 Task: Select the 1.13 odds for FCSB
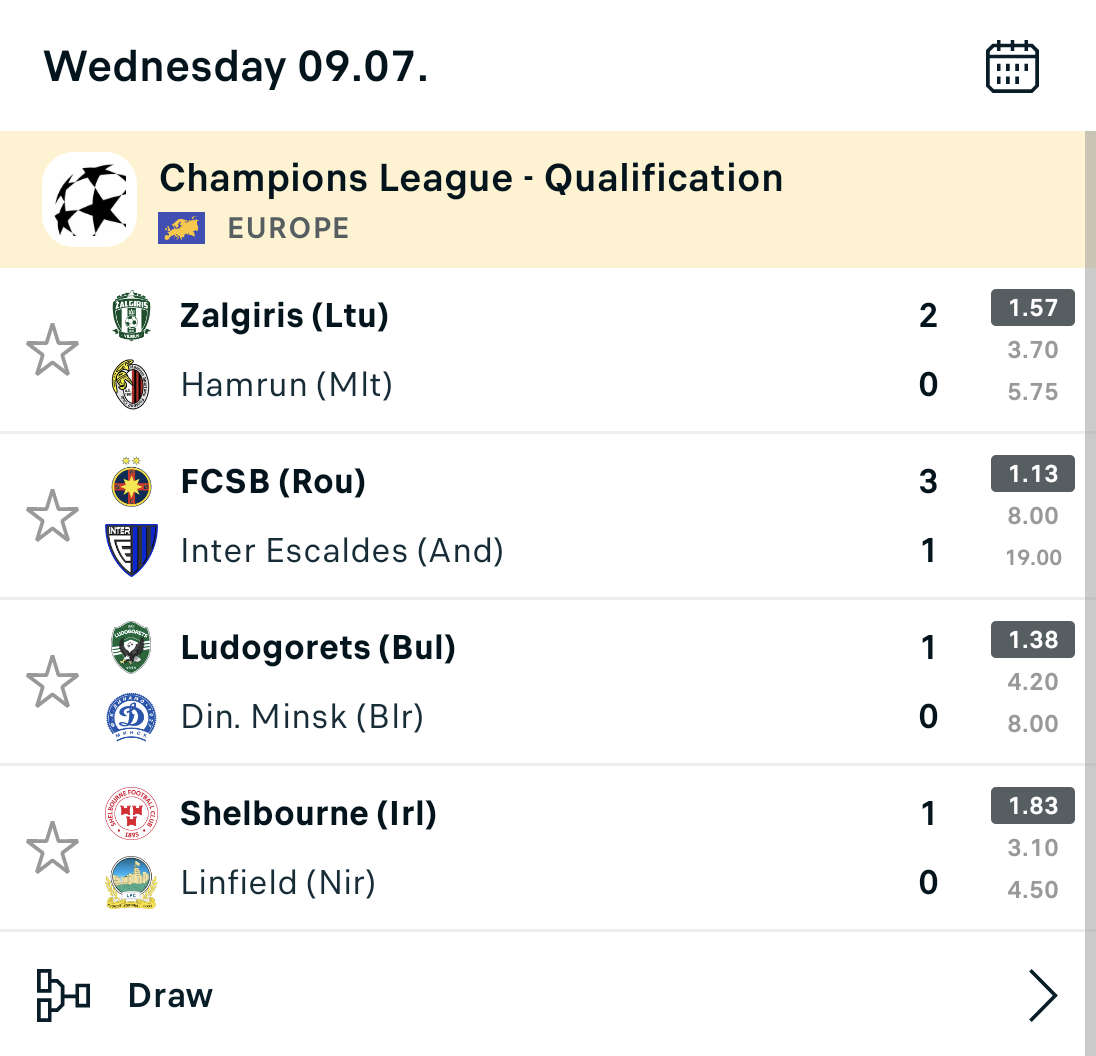[1032, 474]
